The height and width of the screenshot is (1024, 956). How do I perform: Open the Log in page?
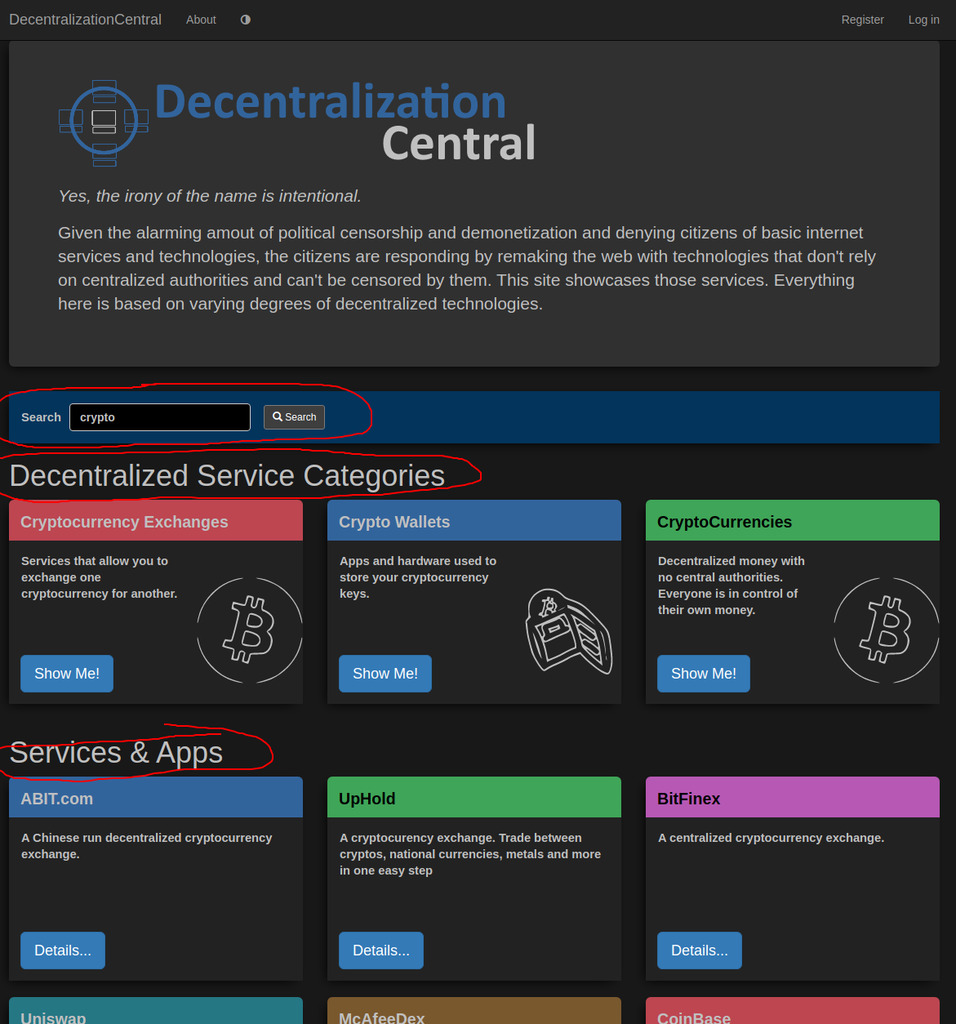923,20
